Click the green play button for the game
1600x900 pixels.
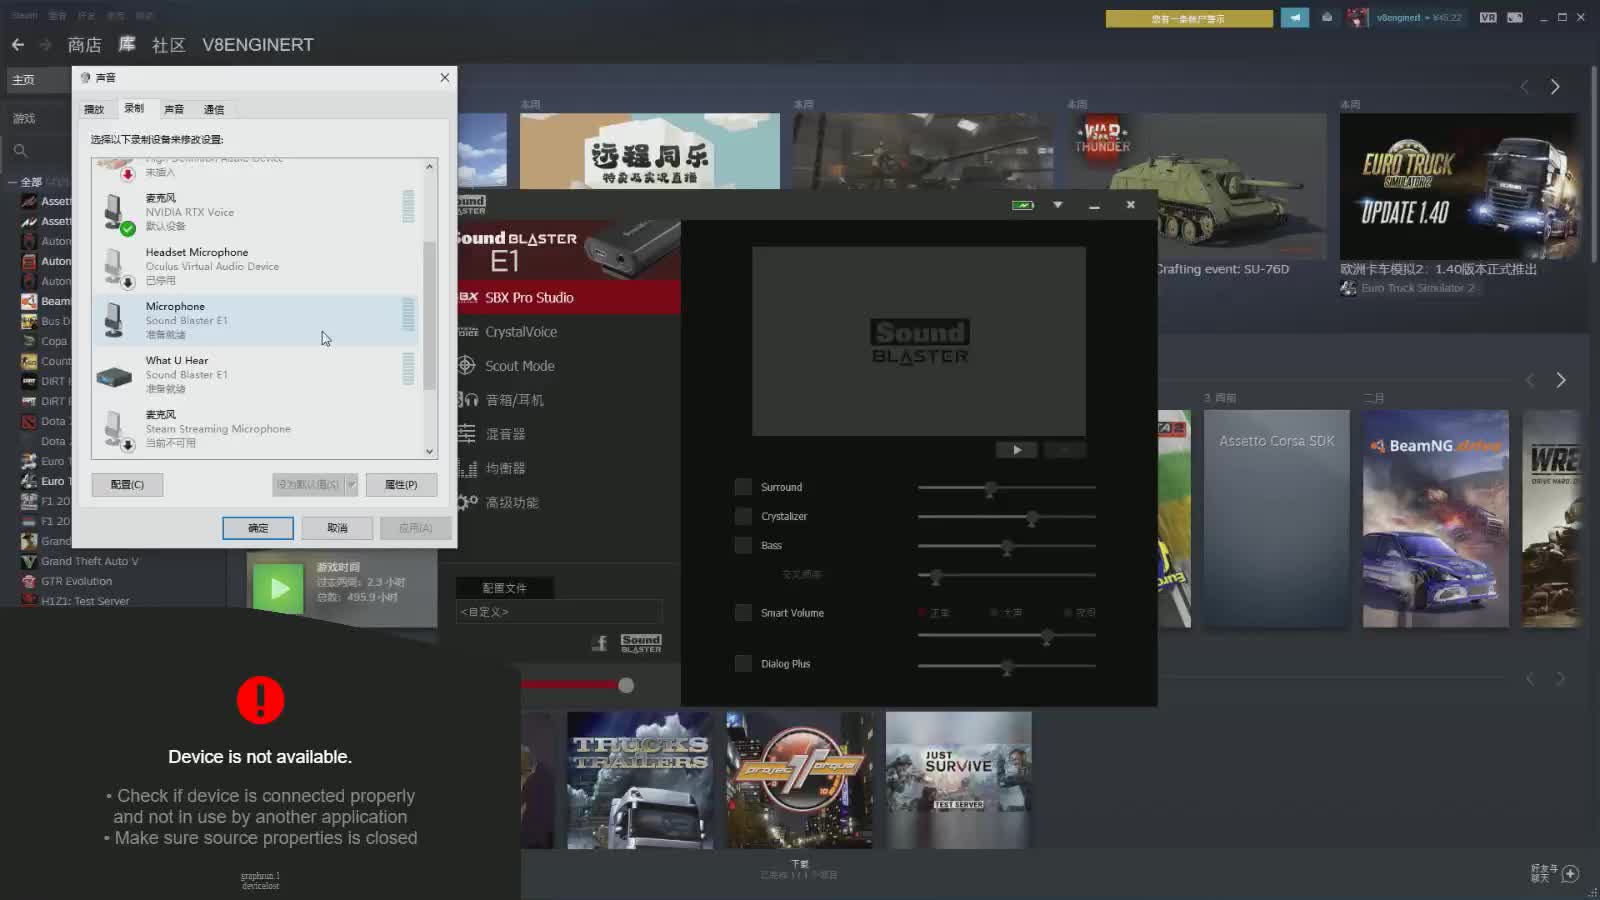(x=279, y=589)
